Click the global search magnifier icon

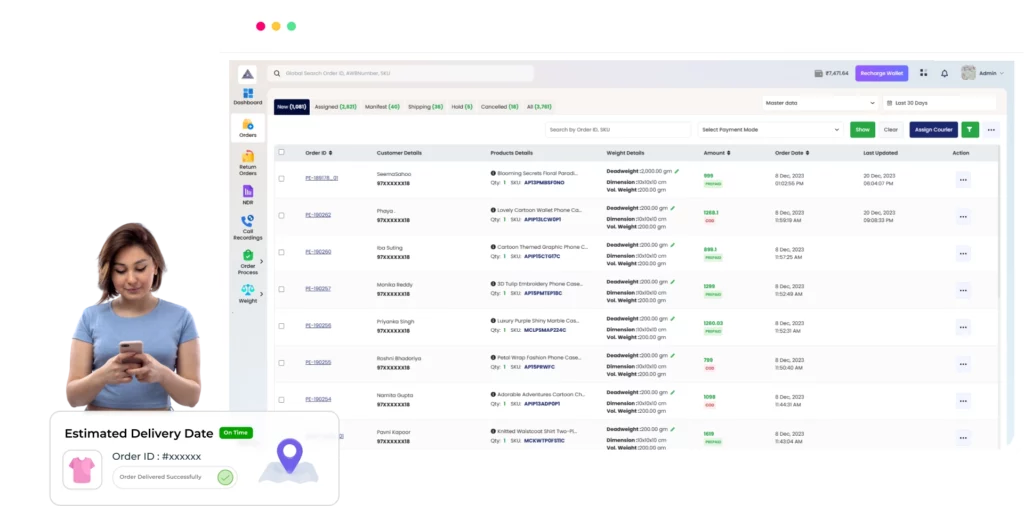[x=277, y=73]
